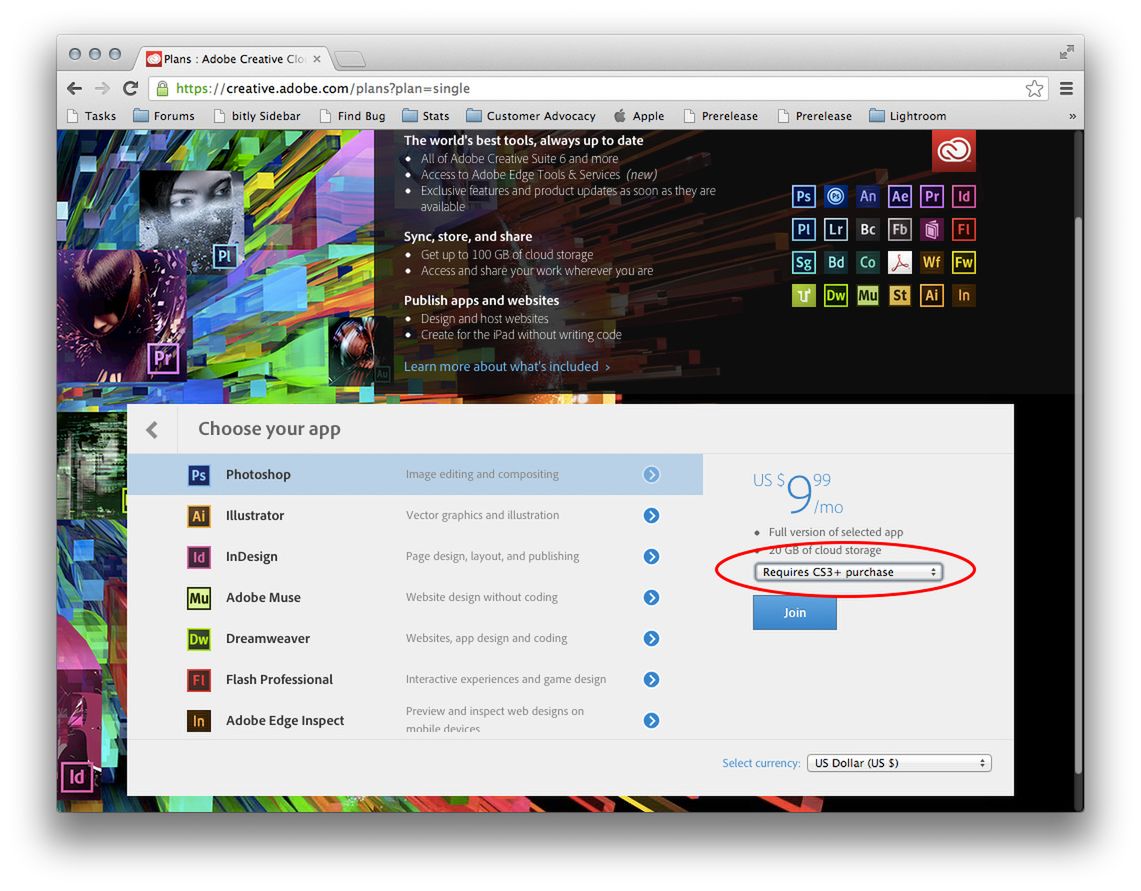Select the Illustrator app name
Image resolution: width=1141 pixels, height=891 pixels.
[x=255, y=515]
